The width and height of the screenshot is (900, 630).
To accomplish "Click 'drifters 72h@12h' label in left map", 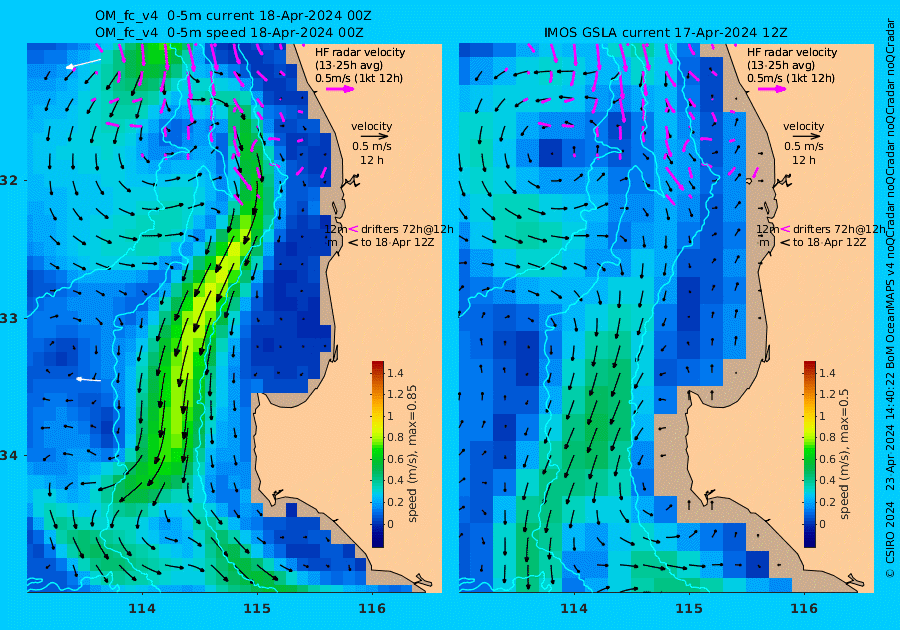I will (x=407, y=230).
